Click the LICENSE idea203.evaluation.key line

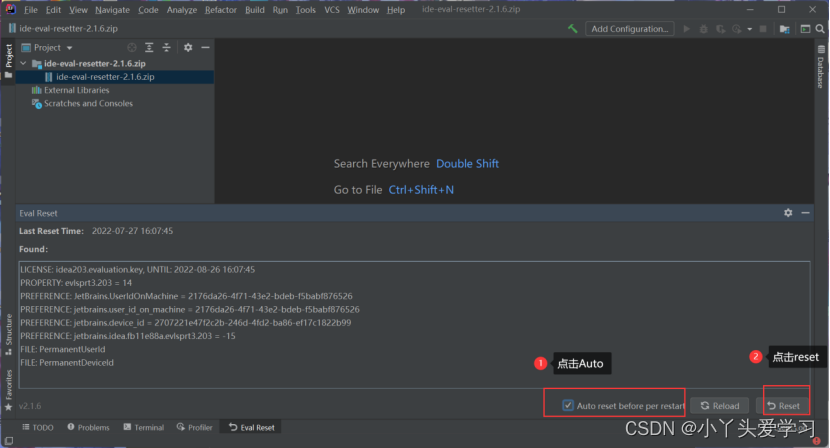pos(138,270)
